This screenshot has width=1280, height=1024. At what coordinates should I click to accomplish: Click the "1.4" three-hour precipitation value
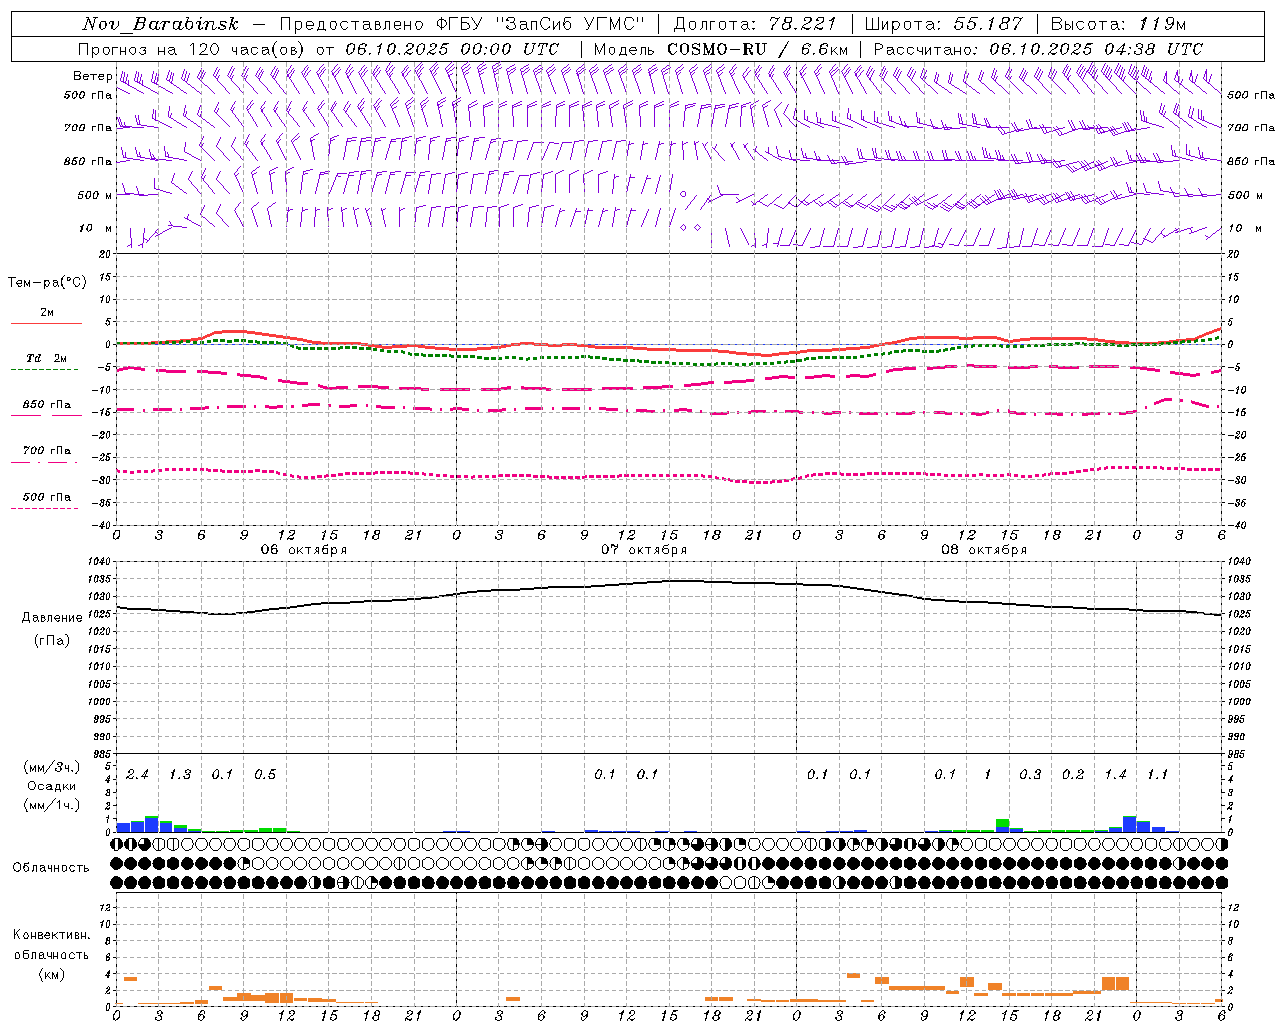tap(1115, 775)
